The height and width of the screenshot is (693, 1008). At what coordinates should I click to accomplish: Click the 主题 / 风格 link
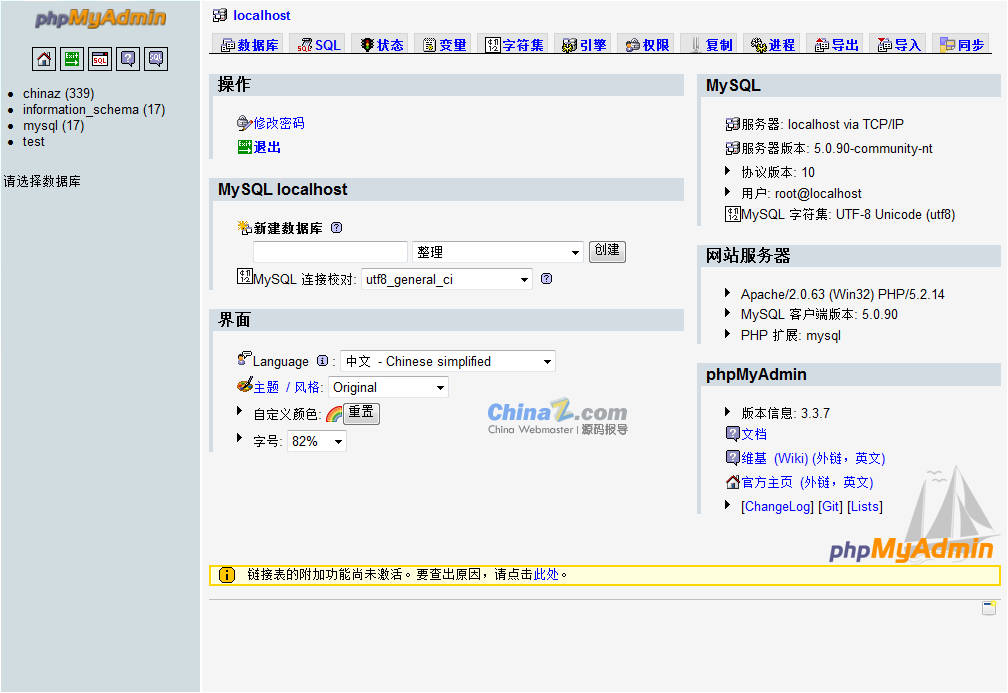click(287, 387)
